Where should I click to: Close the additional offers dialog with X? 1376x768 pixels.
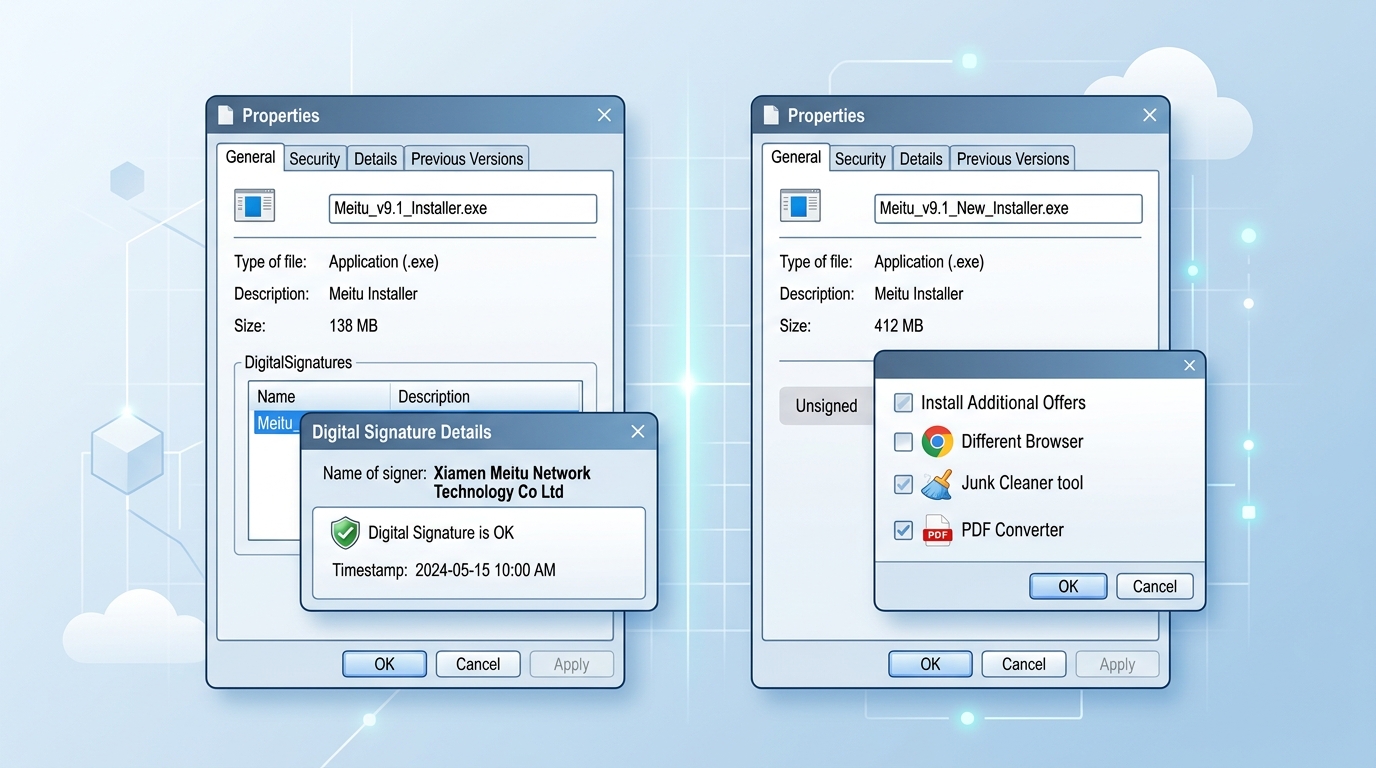pos(1189,365)
